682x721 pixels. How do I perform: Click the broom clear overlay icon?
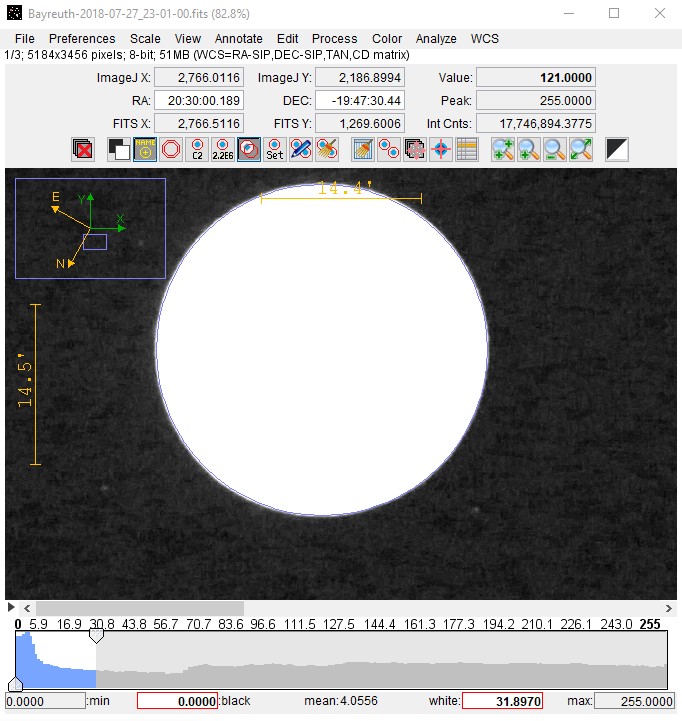(363, 150)
